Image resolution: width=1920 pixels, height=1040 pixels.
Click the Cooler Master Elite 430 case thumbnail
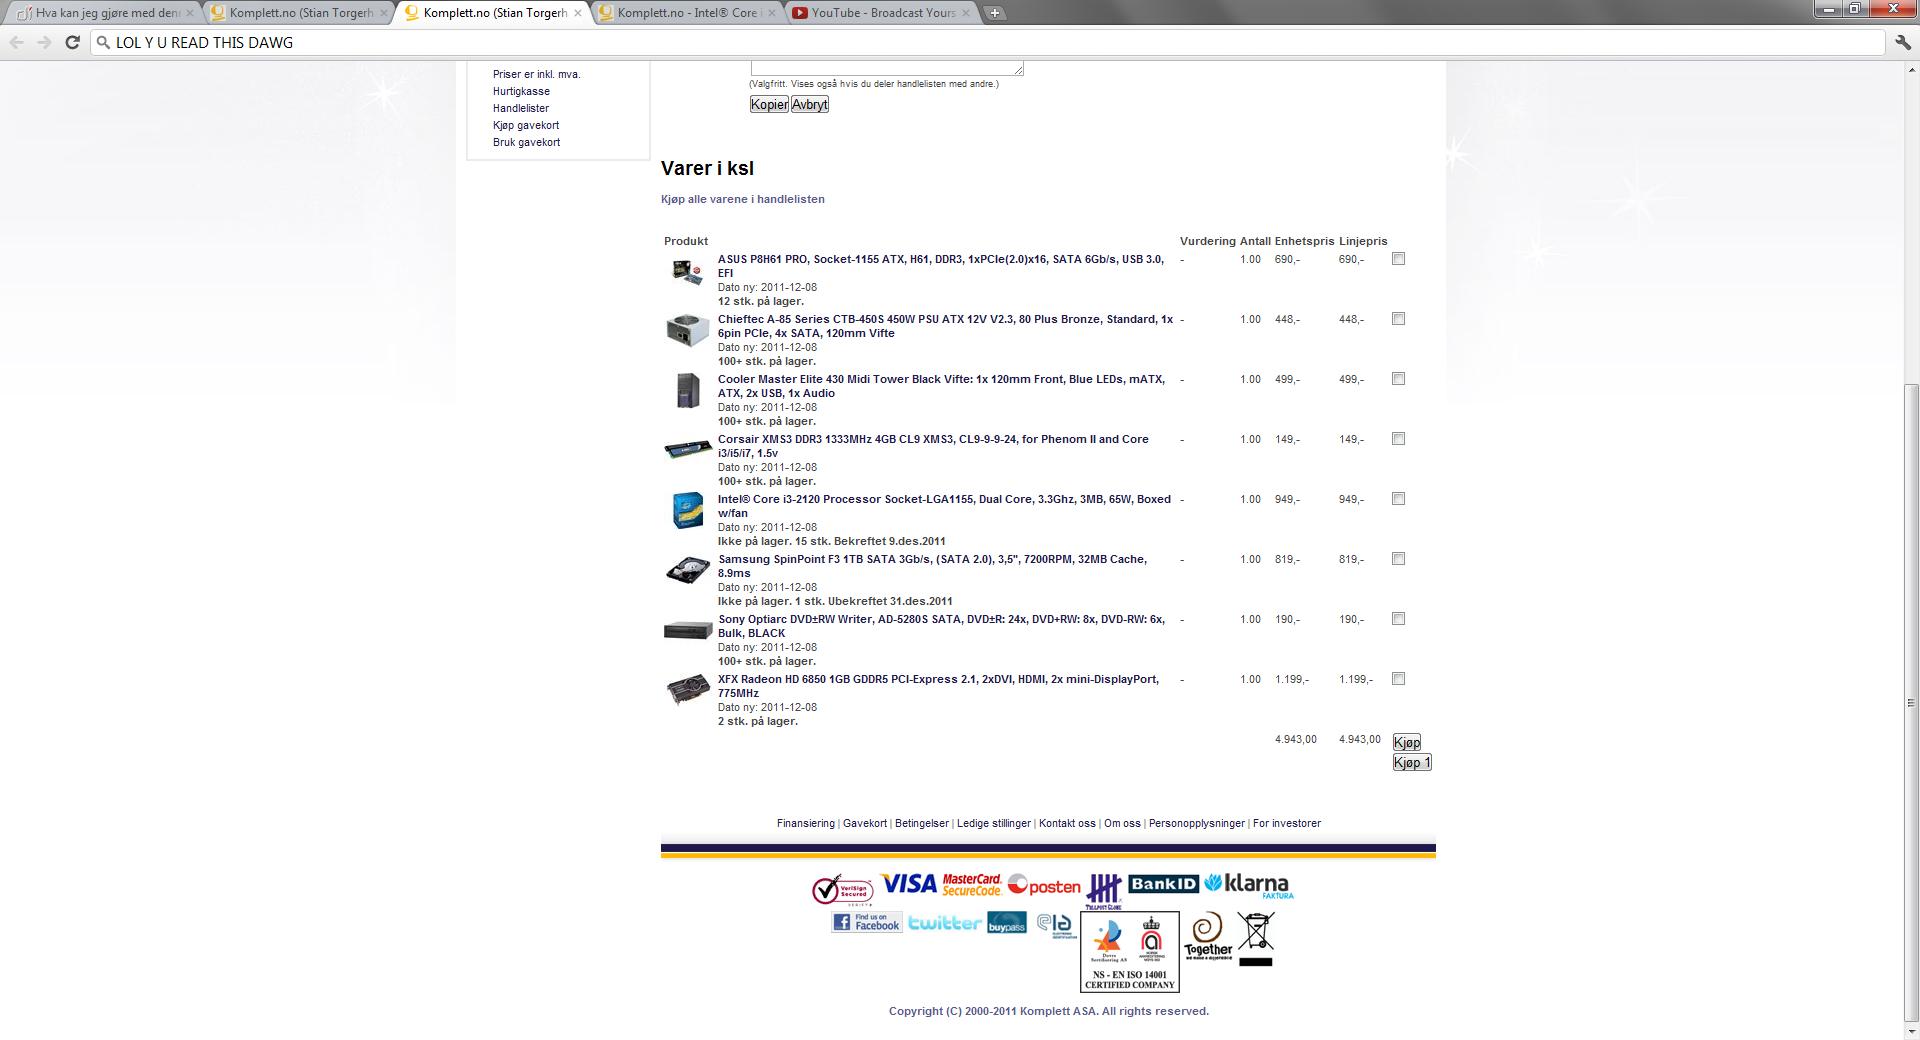688,390
